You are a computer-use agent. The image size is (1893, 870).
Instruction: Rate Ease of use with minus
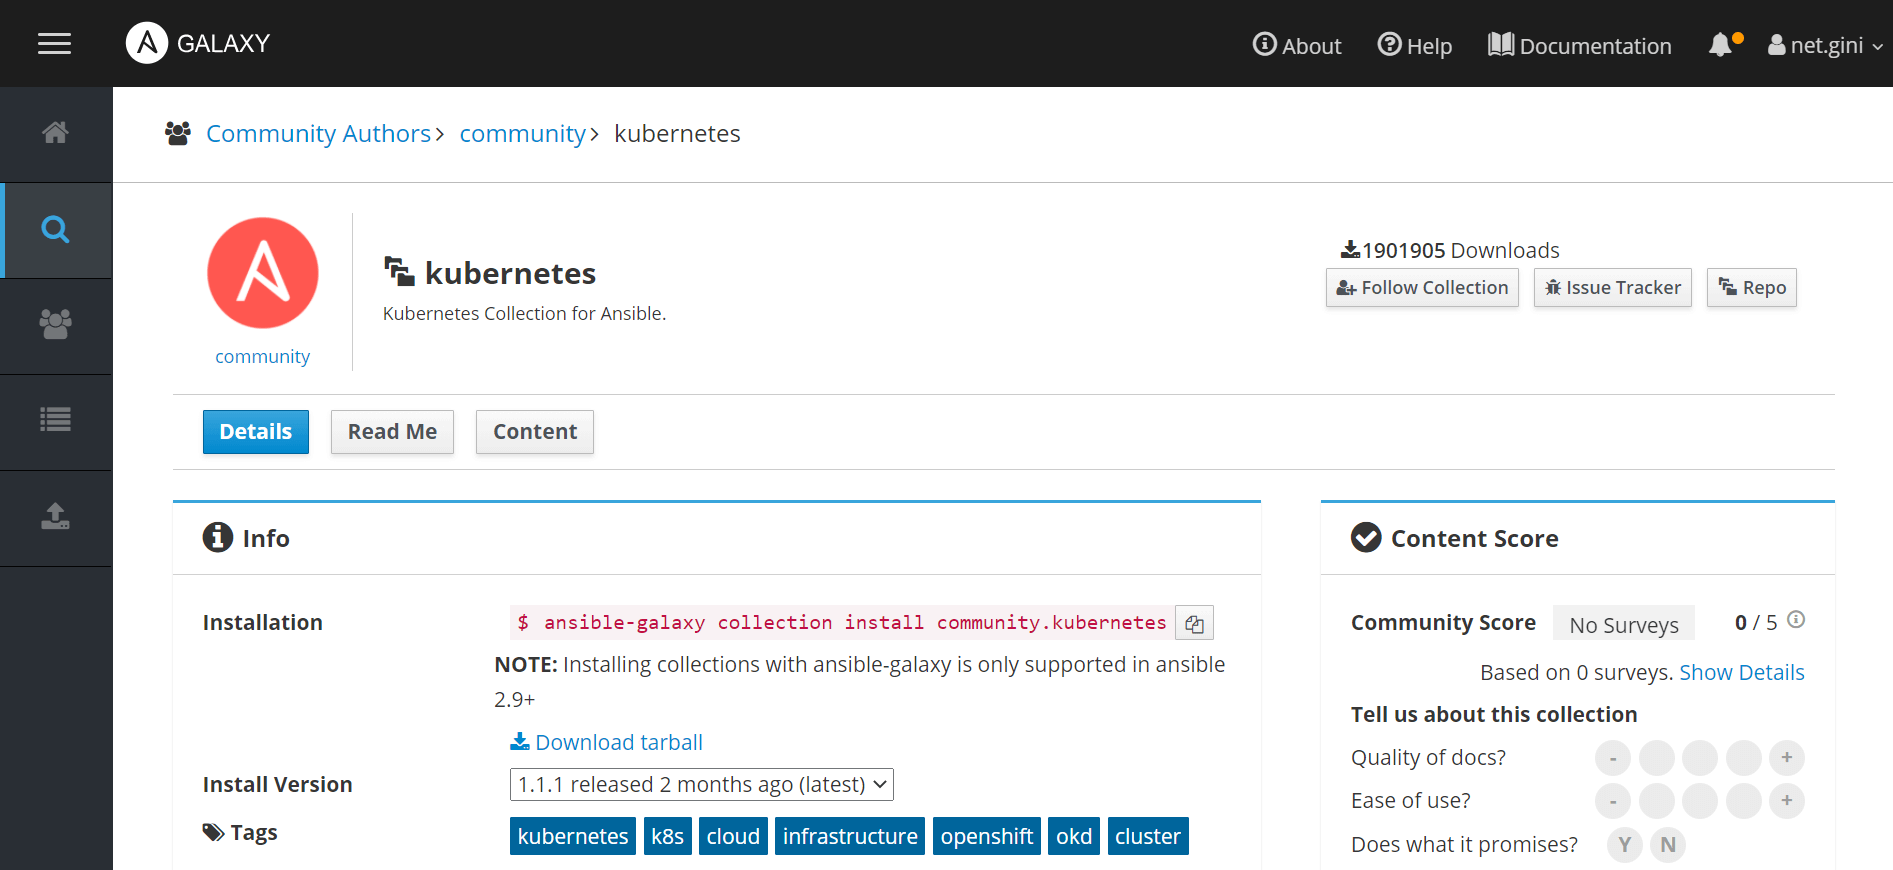point(1612,801)
